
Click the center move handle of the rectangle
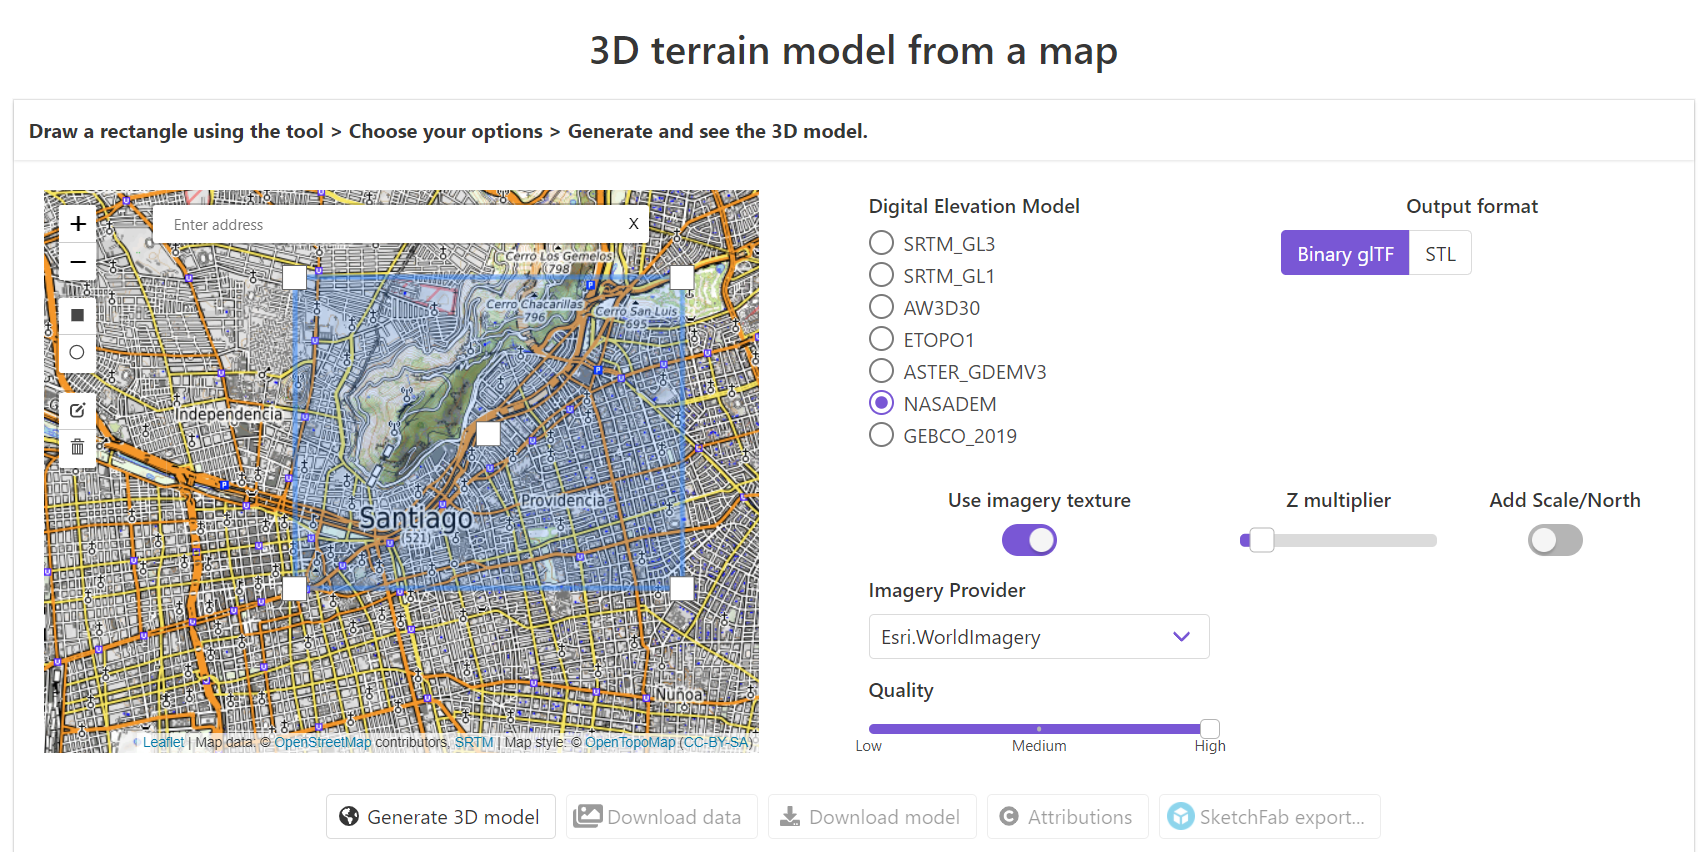coord(488,433)
